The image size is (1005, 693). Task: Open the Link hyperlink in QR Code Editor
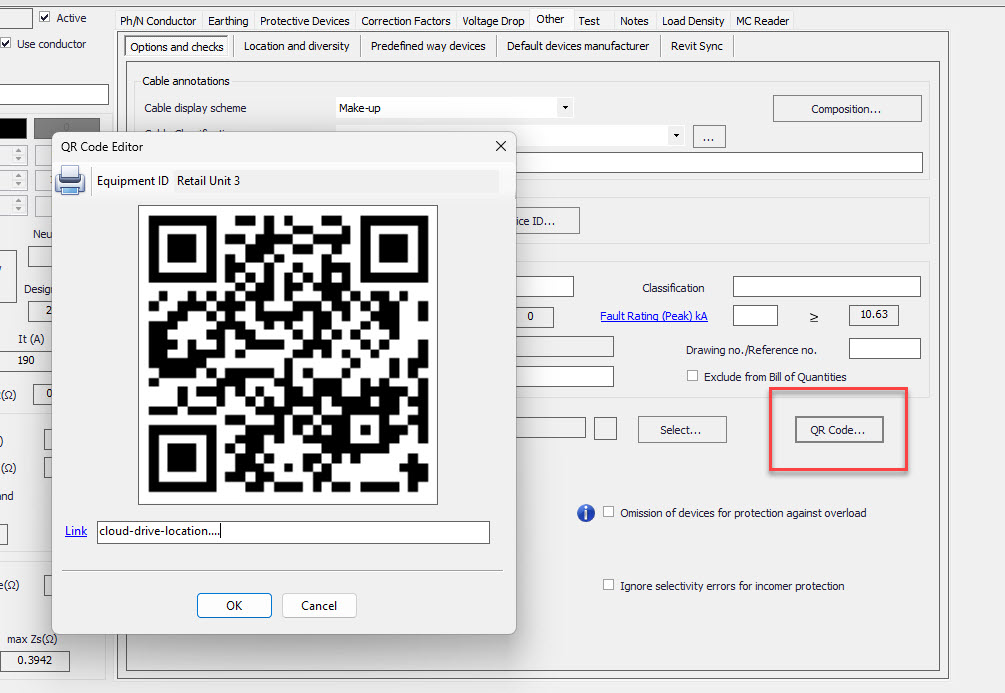click(76, 531)
